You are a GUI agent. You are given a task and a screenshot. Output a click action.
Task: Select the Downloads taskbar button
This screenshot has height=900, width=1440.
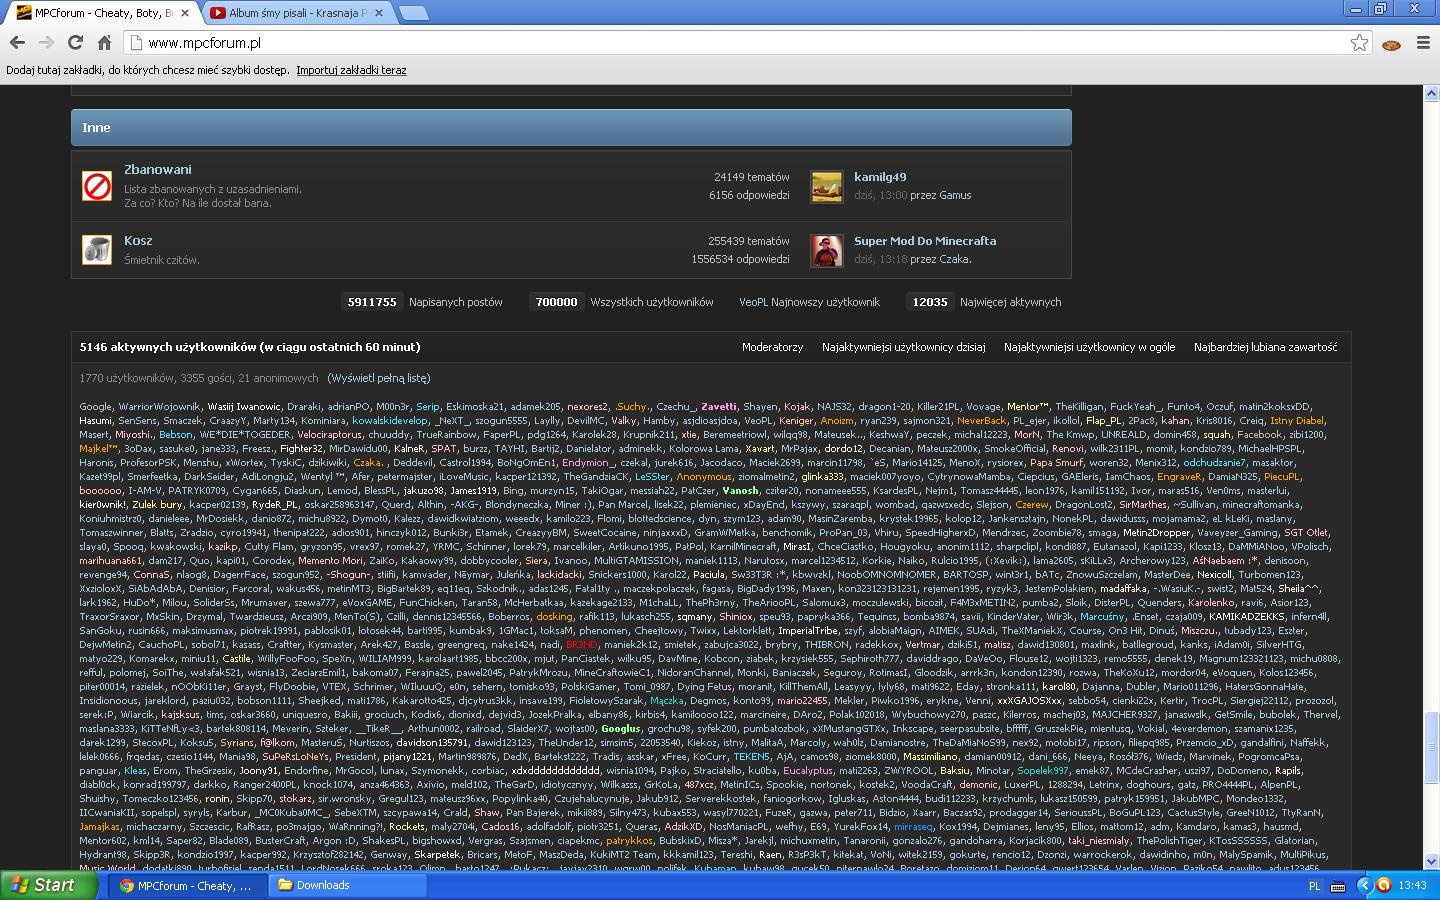347,885
